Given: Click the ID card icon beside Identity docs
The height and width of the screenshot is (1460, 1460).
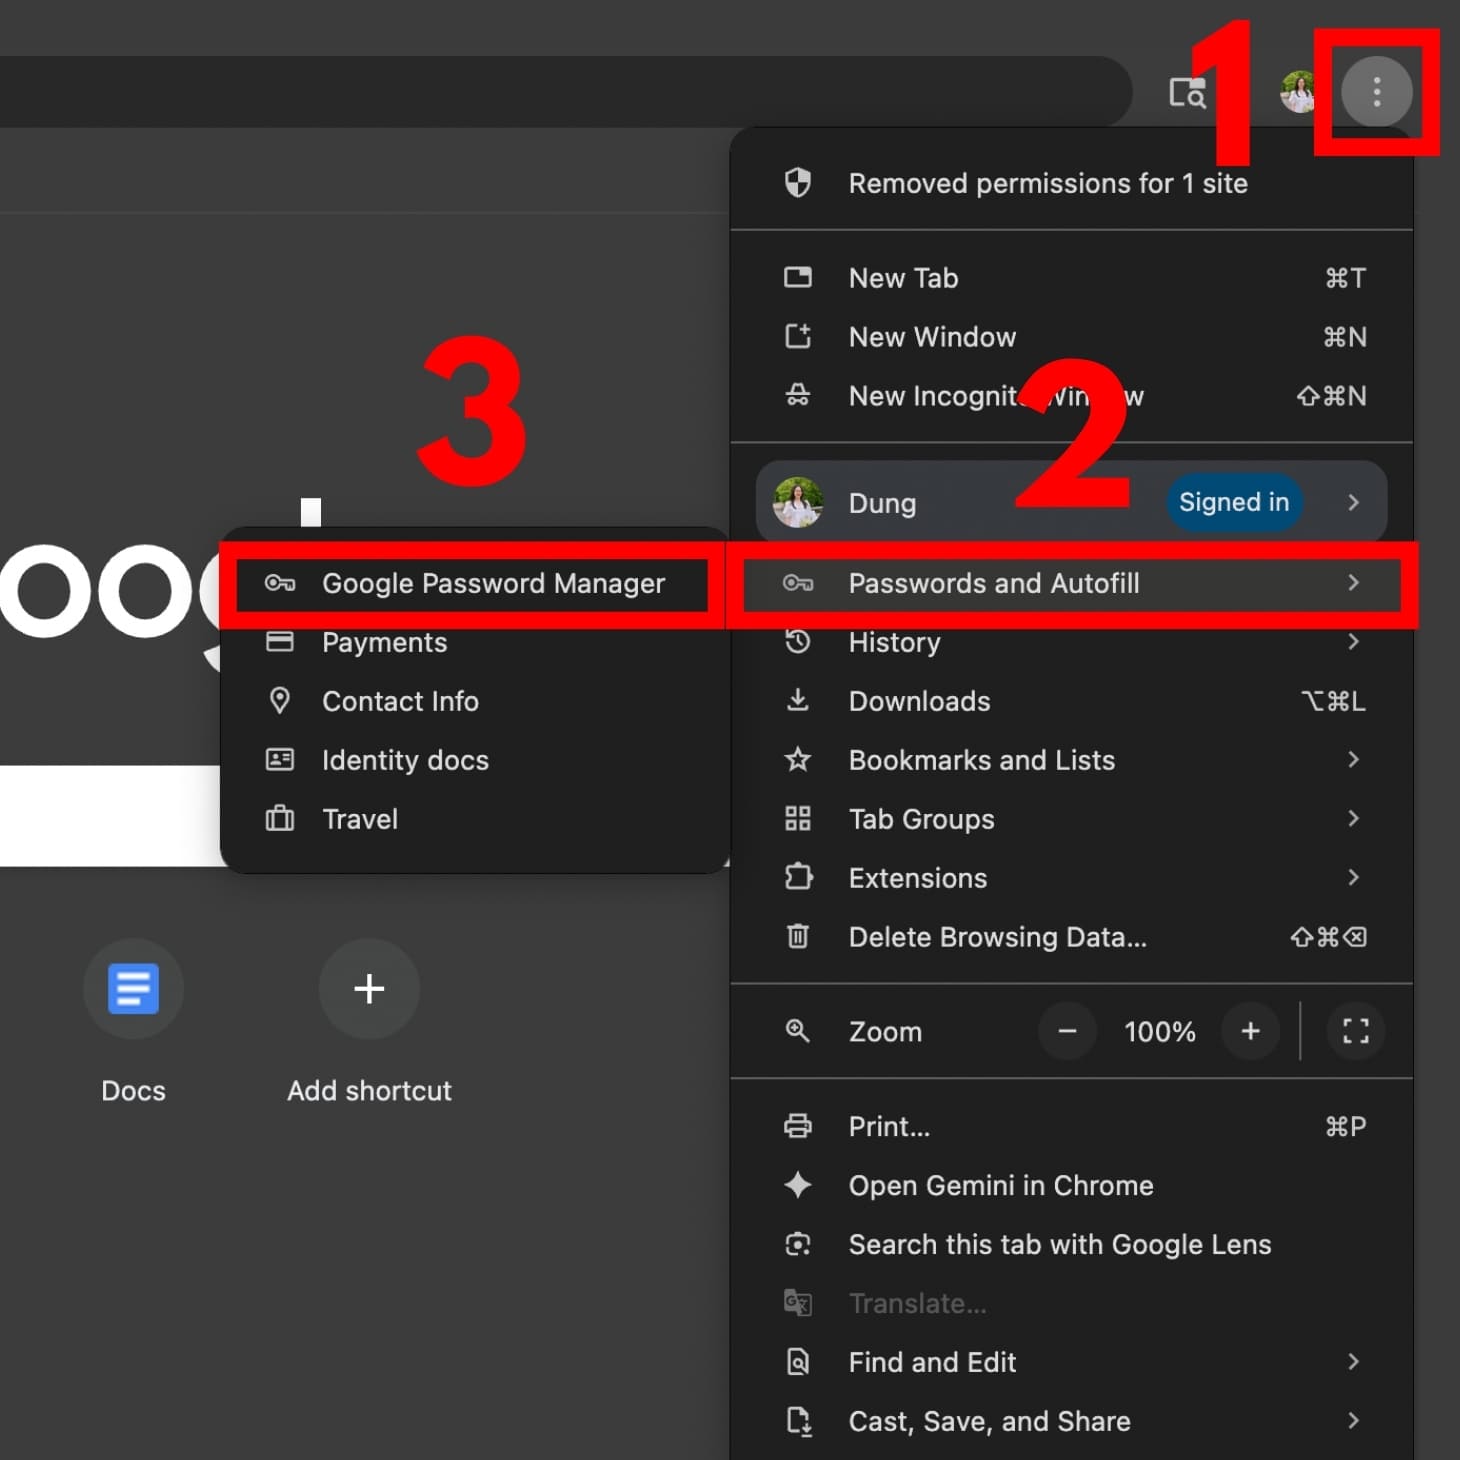Looking at the screenshot, I should click(x=279, y=760).
